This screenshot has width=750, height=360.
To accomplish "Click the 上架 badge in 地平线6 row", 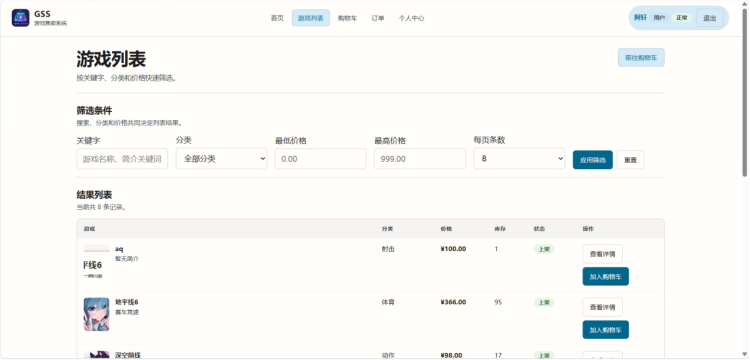I will (x=544, y=302).
